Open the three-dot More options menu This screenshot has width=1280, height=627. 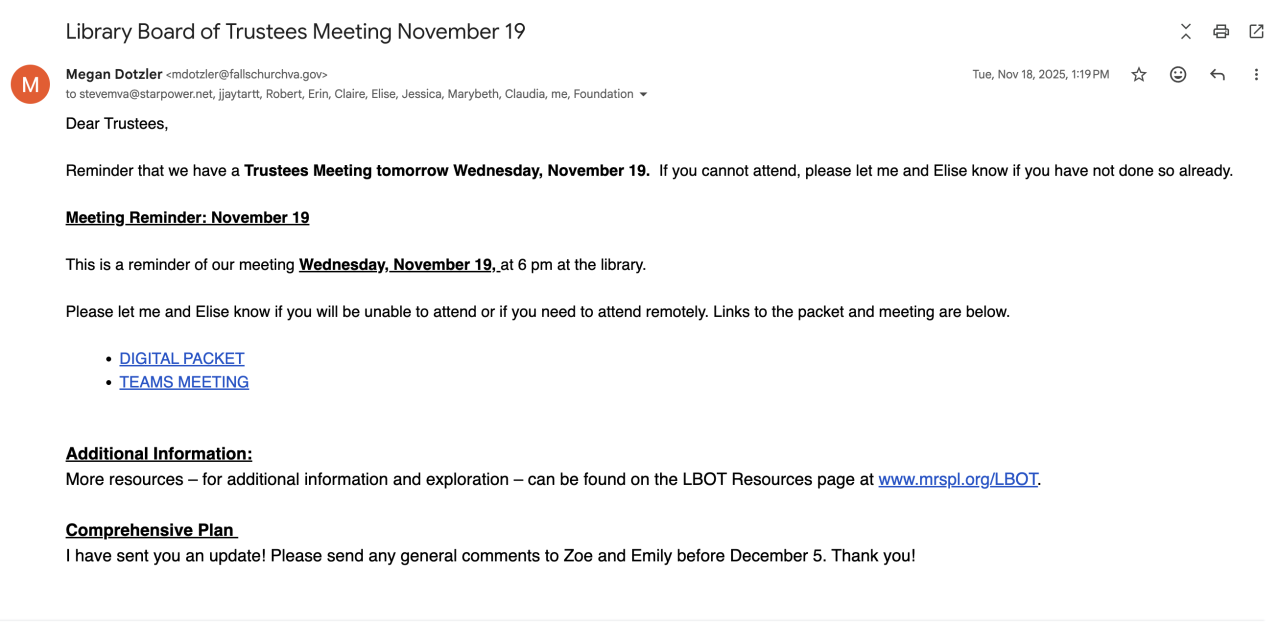1256,75
